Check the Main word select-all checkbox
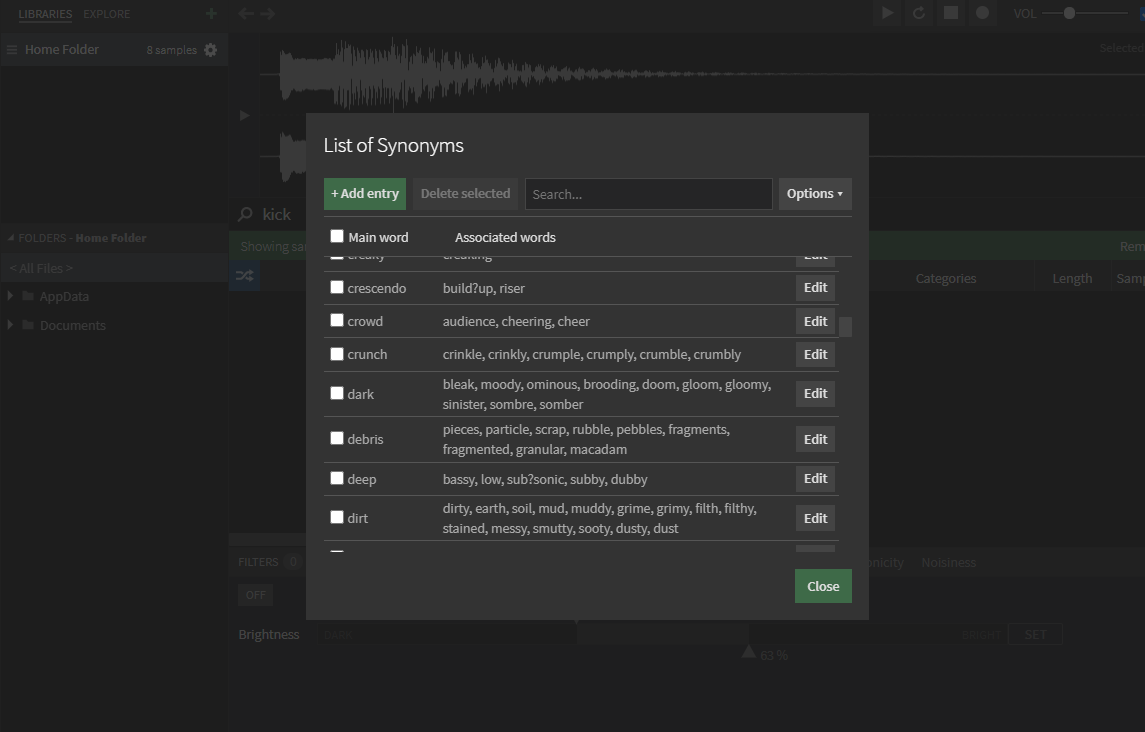1145x732 pixels. click(x=337, y=236)
